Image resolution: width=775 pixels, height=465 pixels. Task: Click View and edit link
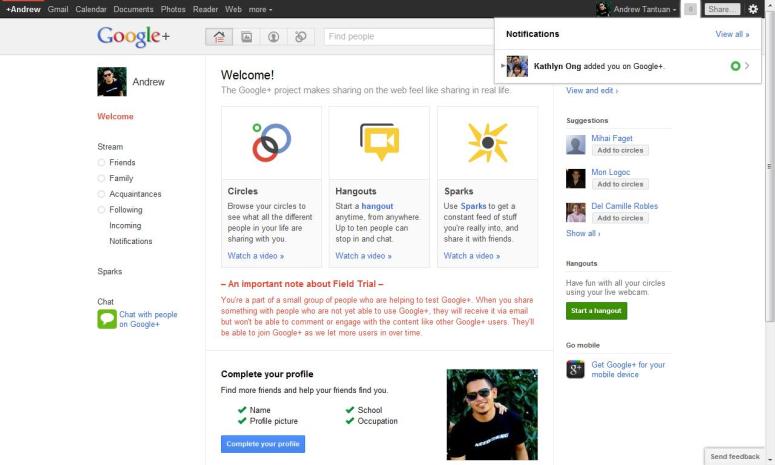[x=592, y=90]
